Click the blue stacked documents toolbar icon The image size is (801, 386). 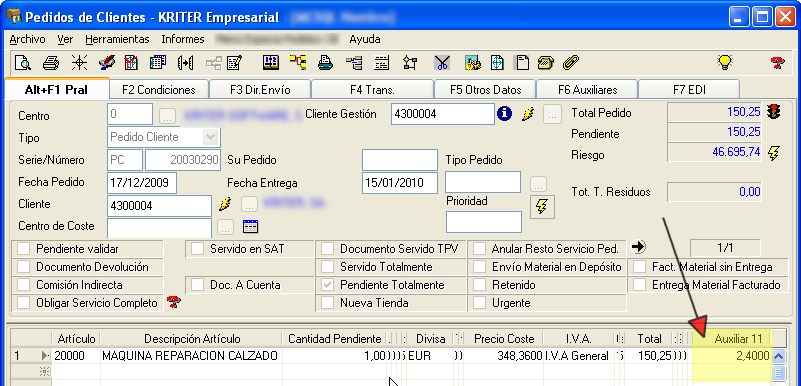pyautogui.click(x=158, y=63)
